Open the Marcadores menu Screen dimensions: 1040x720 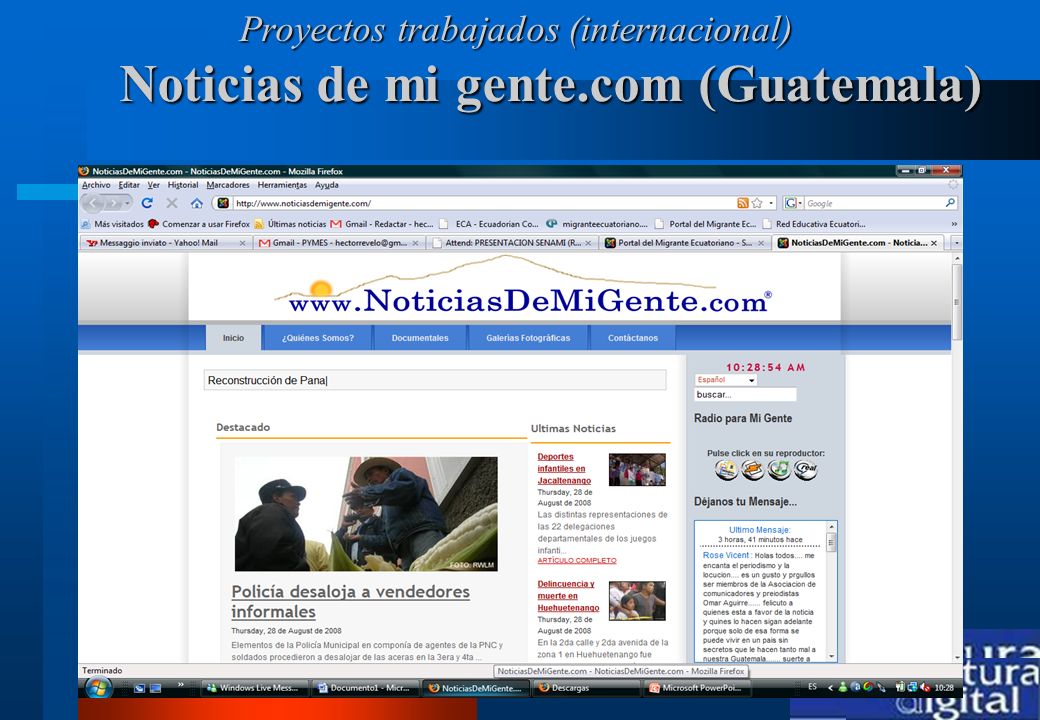[x=228, y=185]
